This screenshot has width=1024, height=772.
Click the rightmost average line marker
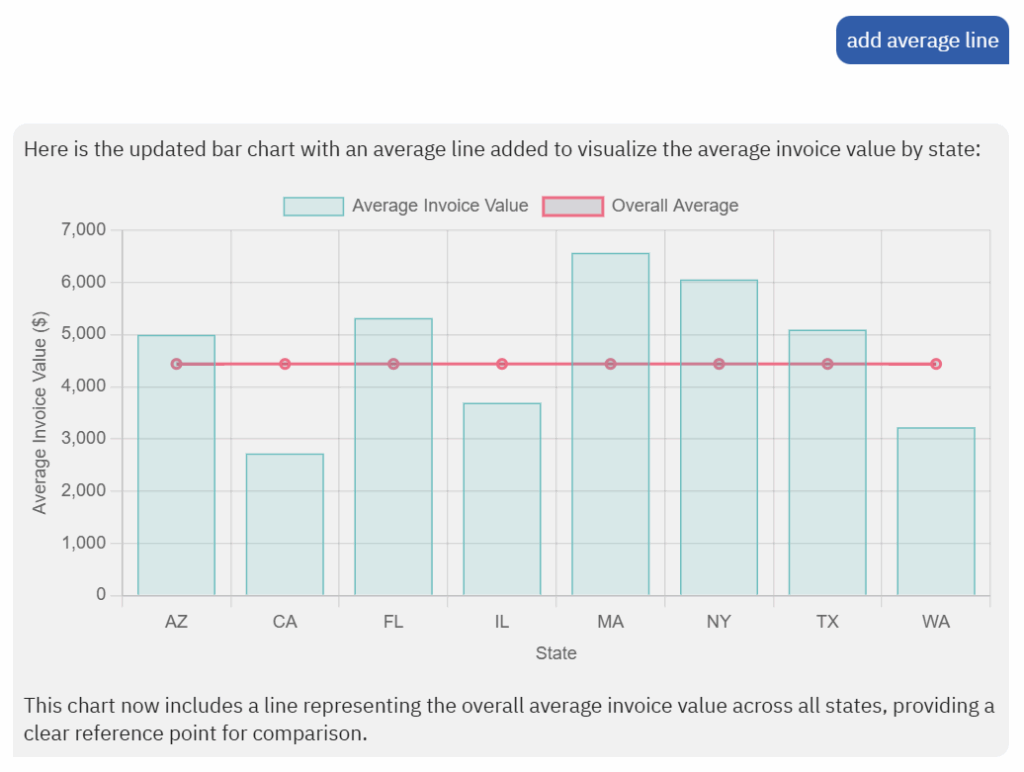pyautogui.click(x=936, y=363)
